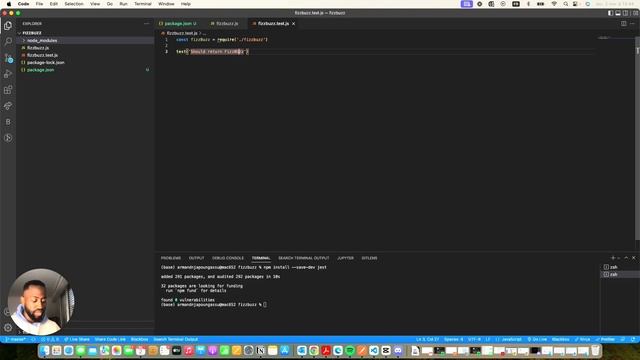
Task: Open the View menu
Action: pyautogui.click(x=95, y=4)
